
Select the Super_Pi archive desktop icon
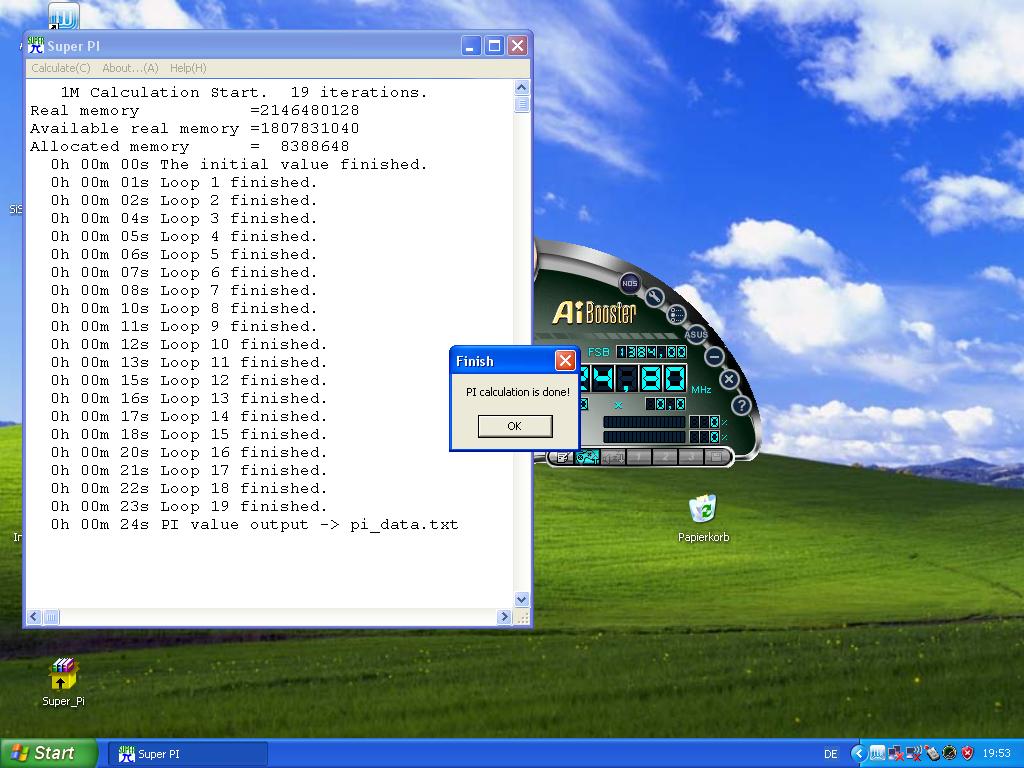63,675
